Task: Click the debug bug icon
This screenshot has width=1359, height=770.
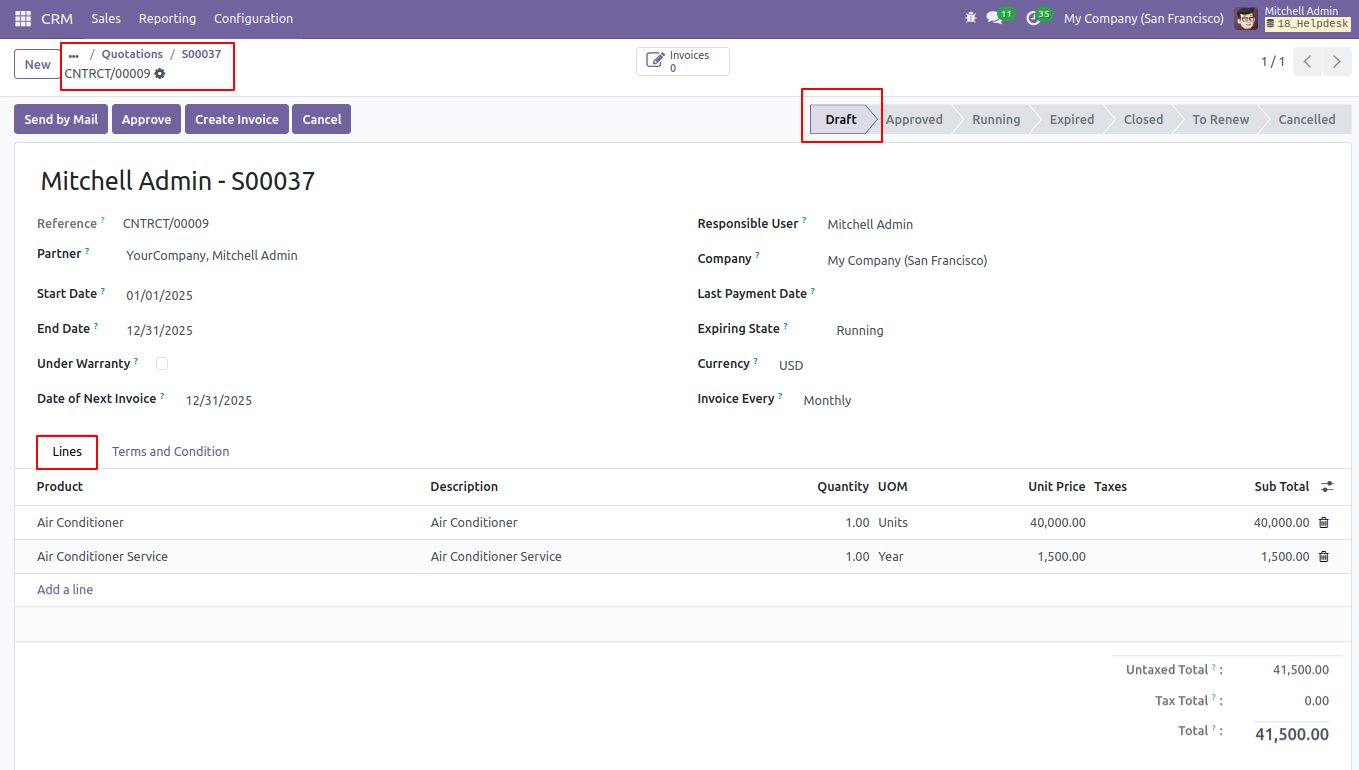Action: coord(970,18)
